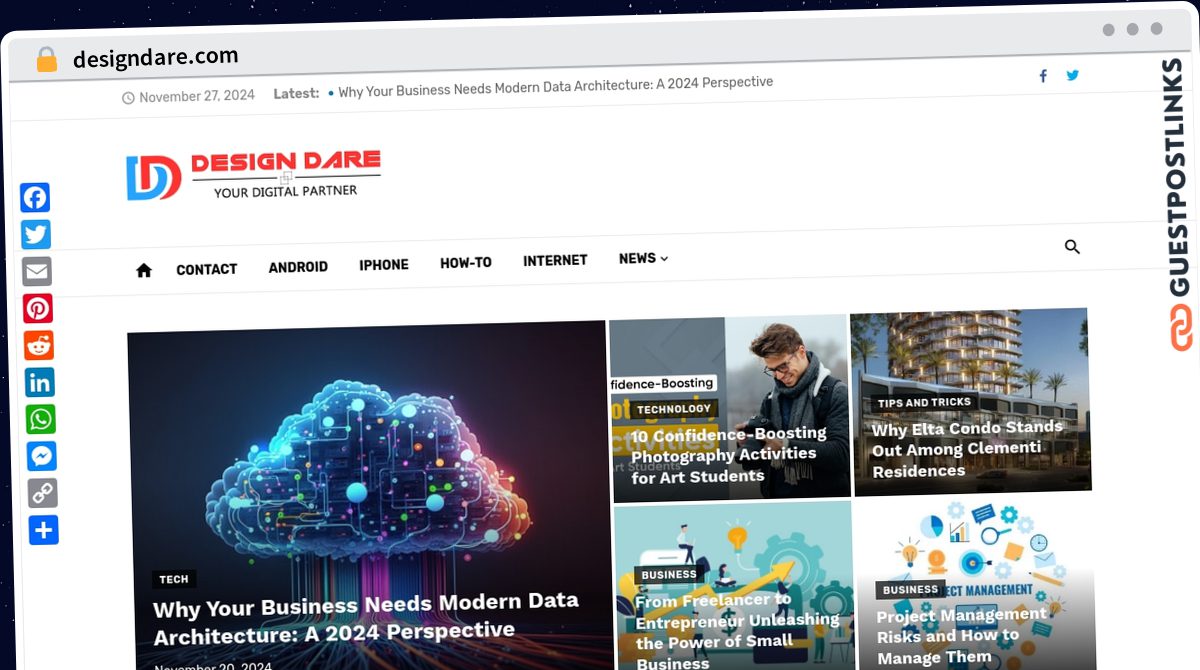This screenshot has height=670, width=1200.
Task: Share page via Messenger sidebar icon
Action: 42,456
